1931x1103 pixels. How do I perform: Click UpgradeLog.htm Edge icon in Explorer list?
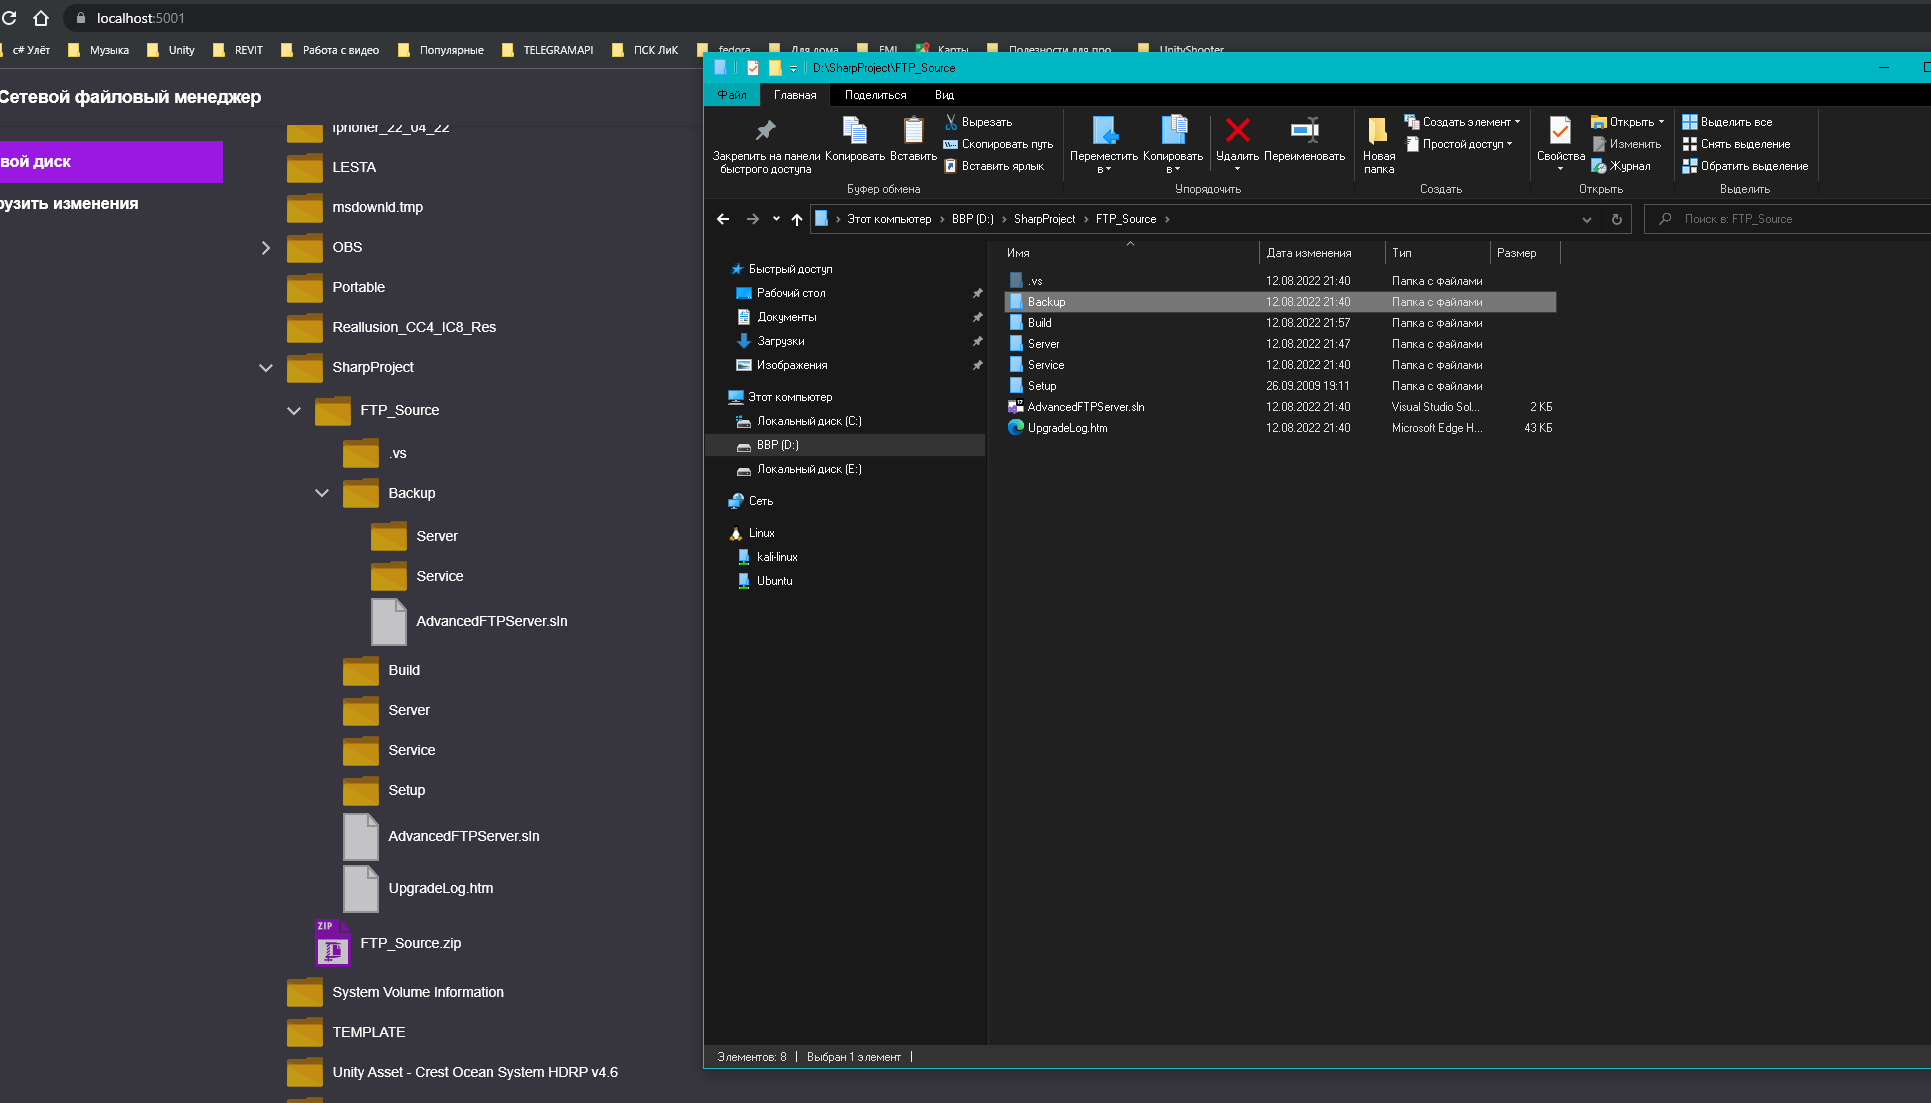(1016, 427)
